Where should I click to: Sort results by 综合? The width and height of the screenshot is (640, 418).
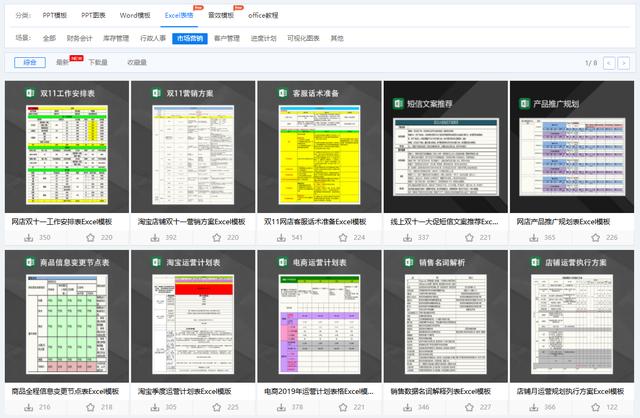tap(30, 62)
